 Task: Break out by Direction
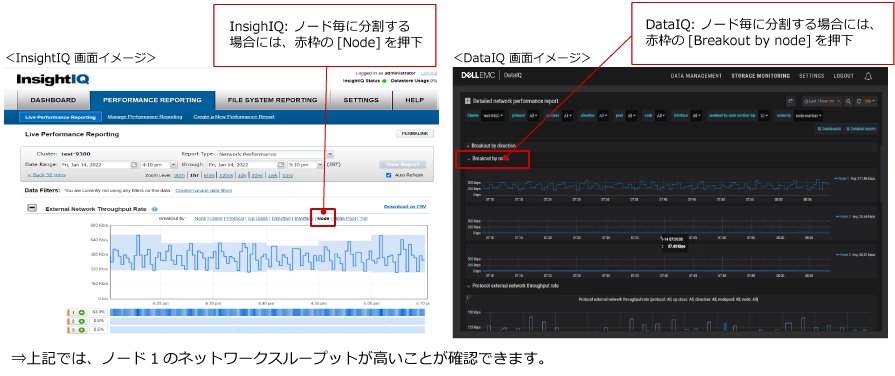pyautogui.click(x=280, y=219)
